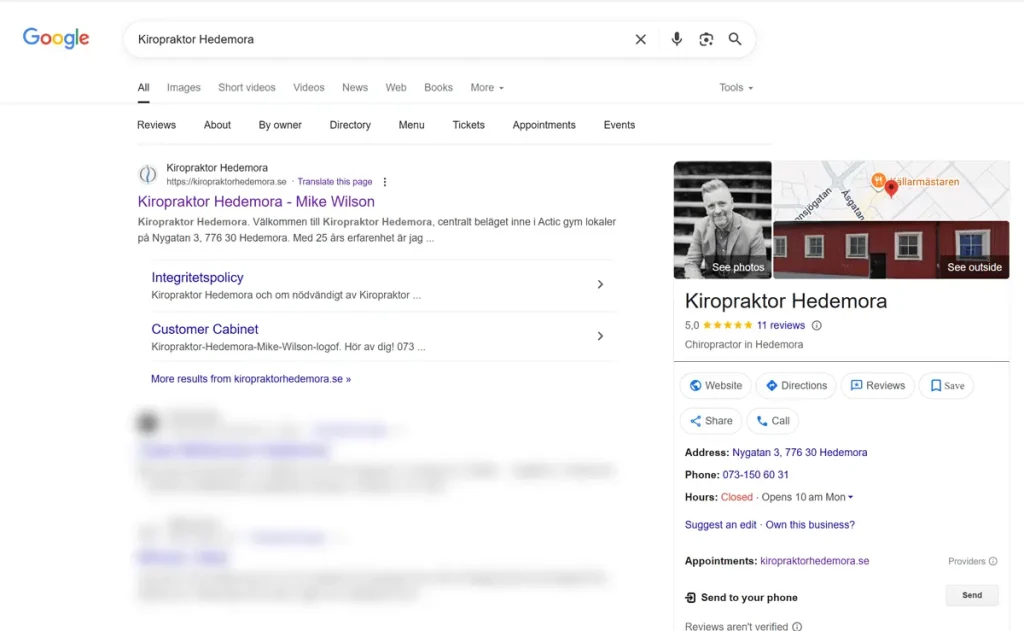Click the magnifying glass search icon
The image size is (1024, 631).
click(735, 39)
